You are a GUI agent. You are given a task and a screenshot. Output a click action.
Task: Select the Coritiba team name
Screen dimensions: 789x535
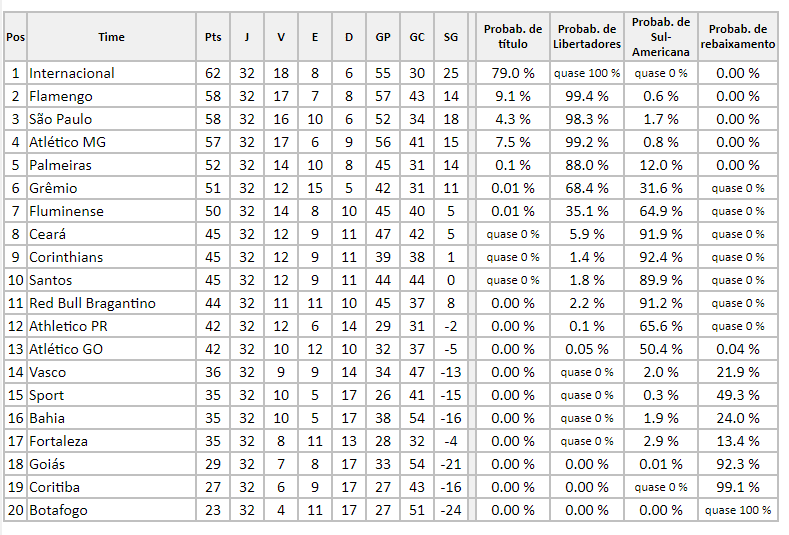click(54, 487)
